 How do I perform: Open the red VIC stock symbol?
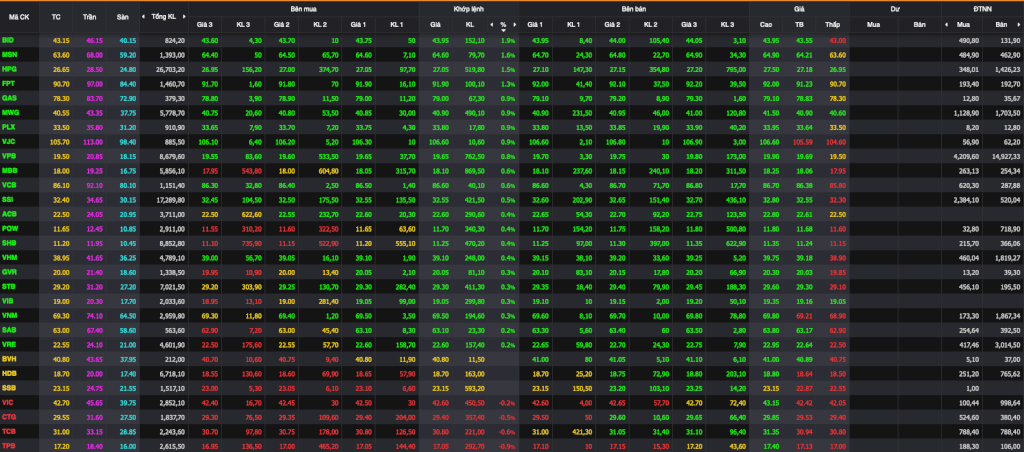tap(8, 402)
